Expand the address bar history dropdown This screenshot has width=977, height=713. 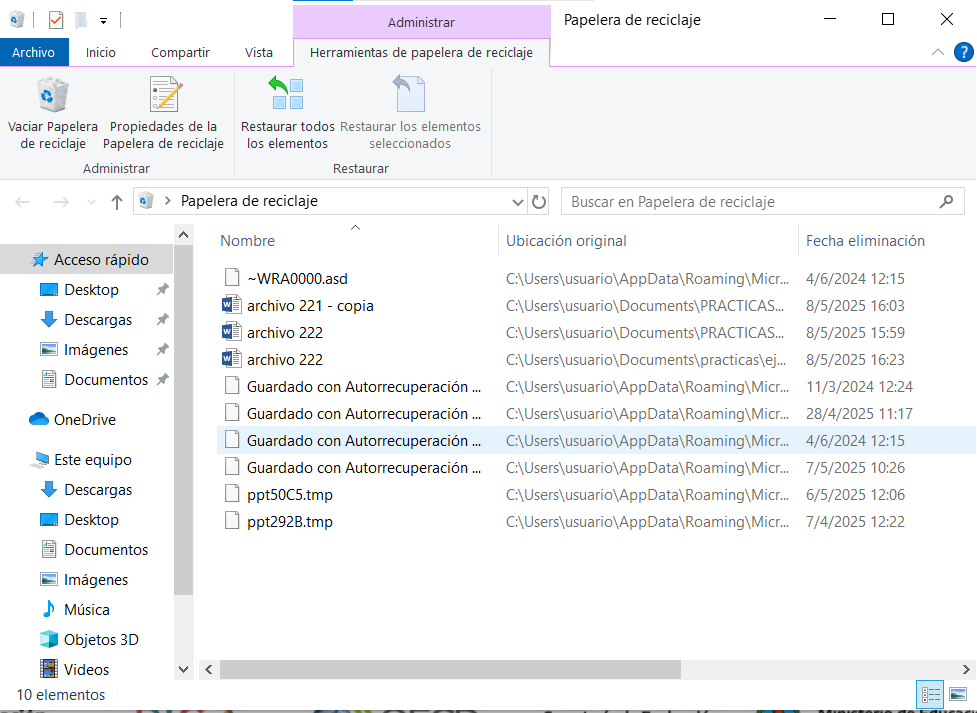517,202
